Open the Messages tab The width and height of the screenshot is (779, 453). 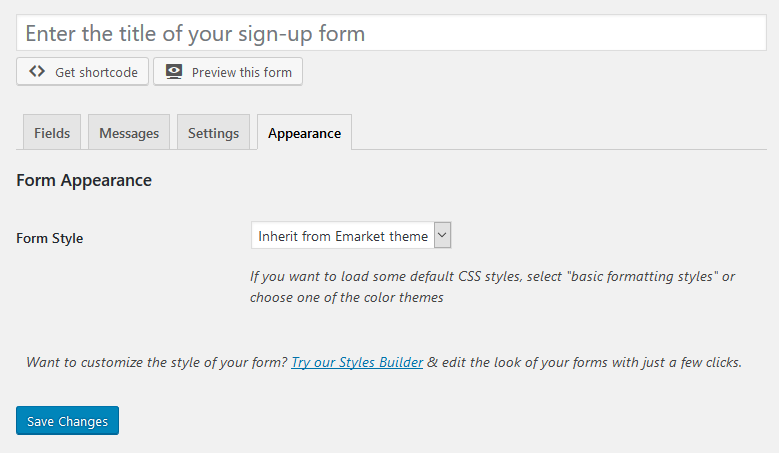pos(129,132)
